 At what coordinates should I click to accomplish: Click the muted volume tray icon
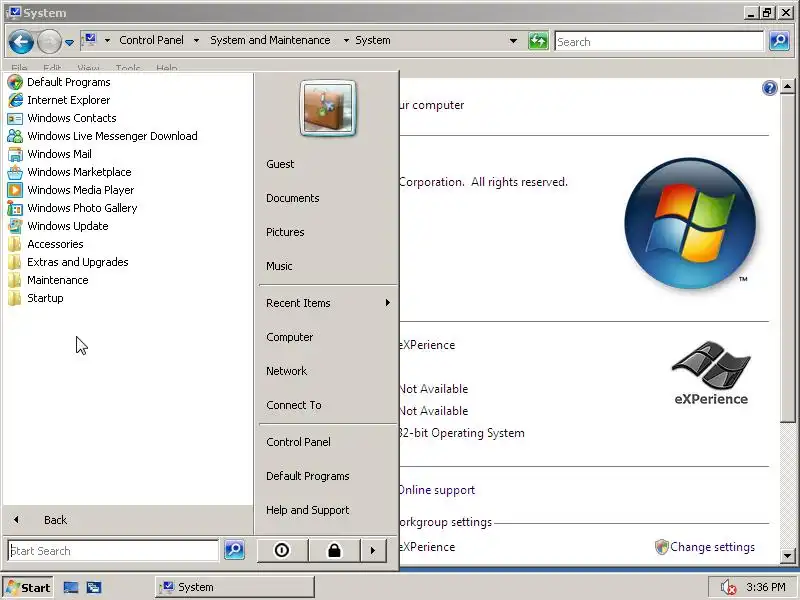click(728, 587)
